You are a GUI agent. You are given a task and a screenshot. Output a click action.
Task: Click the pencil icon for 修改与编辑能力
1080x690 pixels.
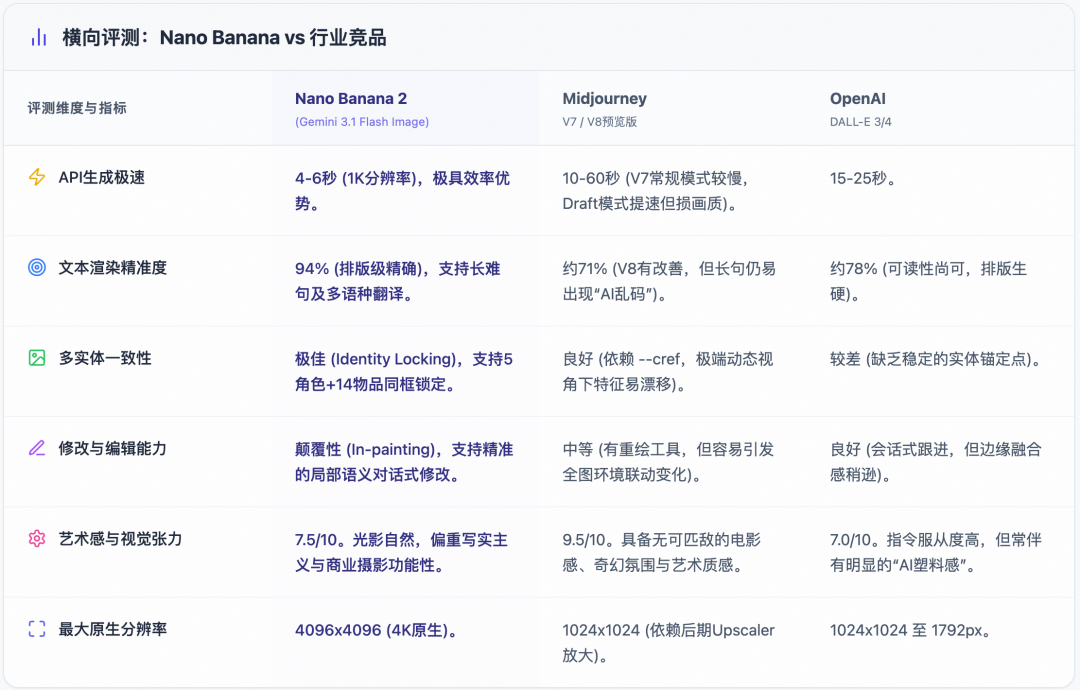point(37,448)
